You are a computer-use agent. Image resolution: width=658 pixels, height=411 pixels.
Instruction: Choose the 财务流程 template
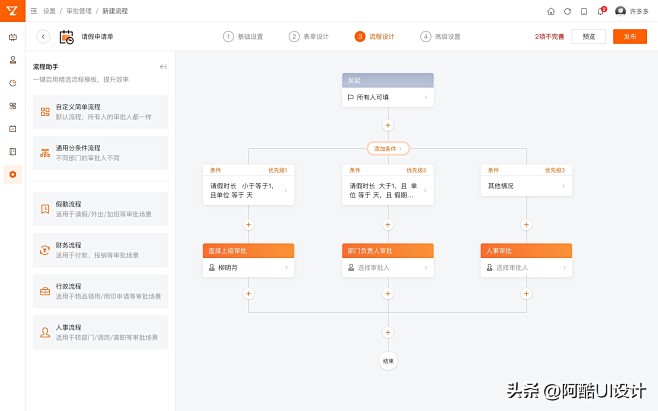point(100,250)
